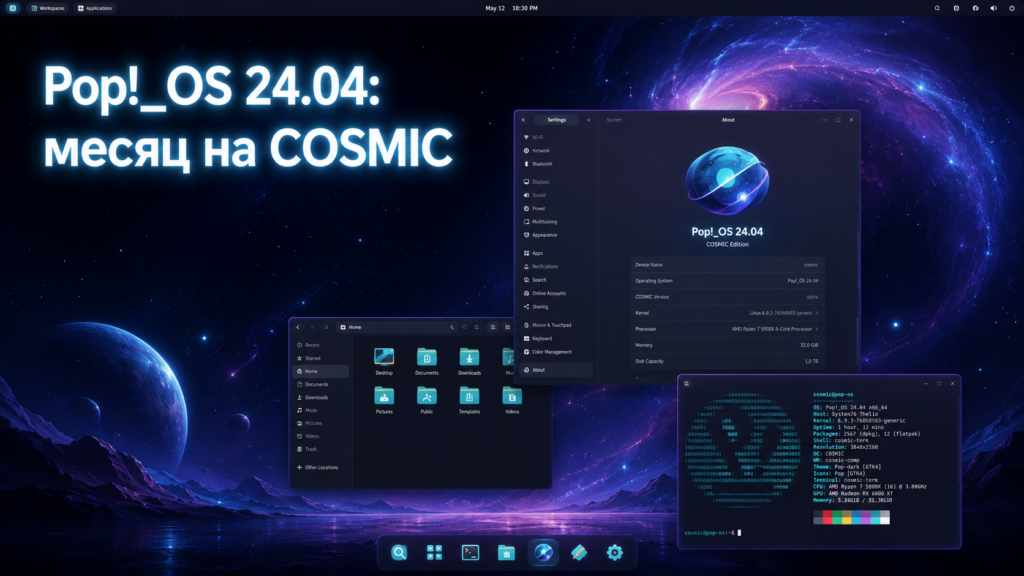
Task: Select Documents in the Files sidebar
Action: pyautogui.click(x=320, y=384)
